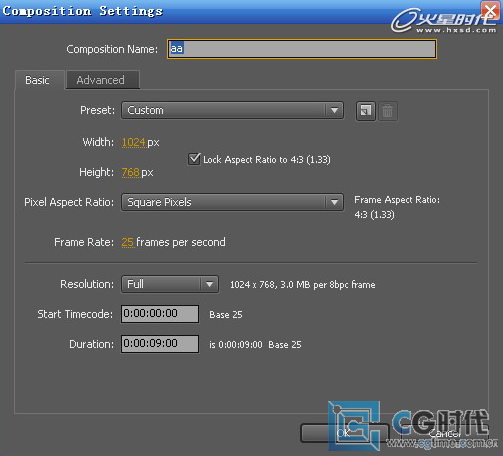Click the Cancel button
Viewport: 503px width, 456px height.
445,433
